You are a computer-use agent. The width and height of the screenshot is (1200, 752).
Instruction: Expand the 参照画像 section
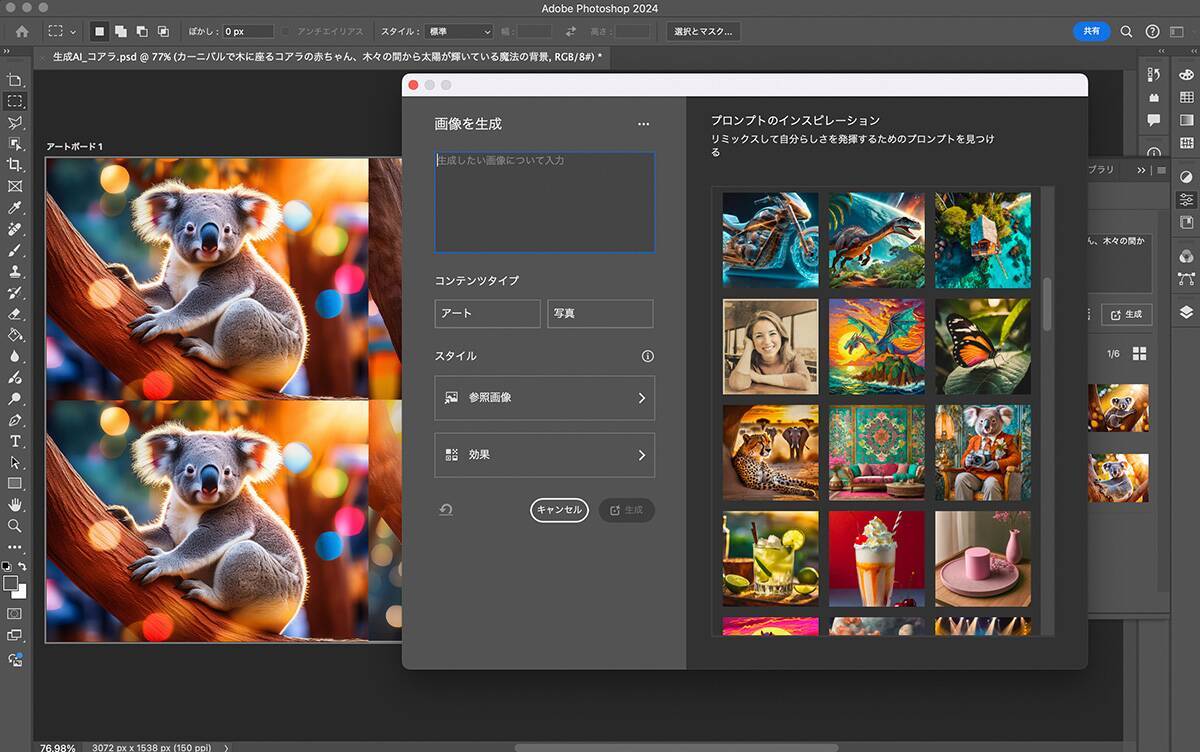click(545, 398)
